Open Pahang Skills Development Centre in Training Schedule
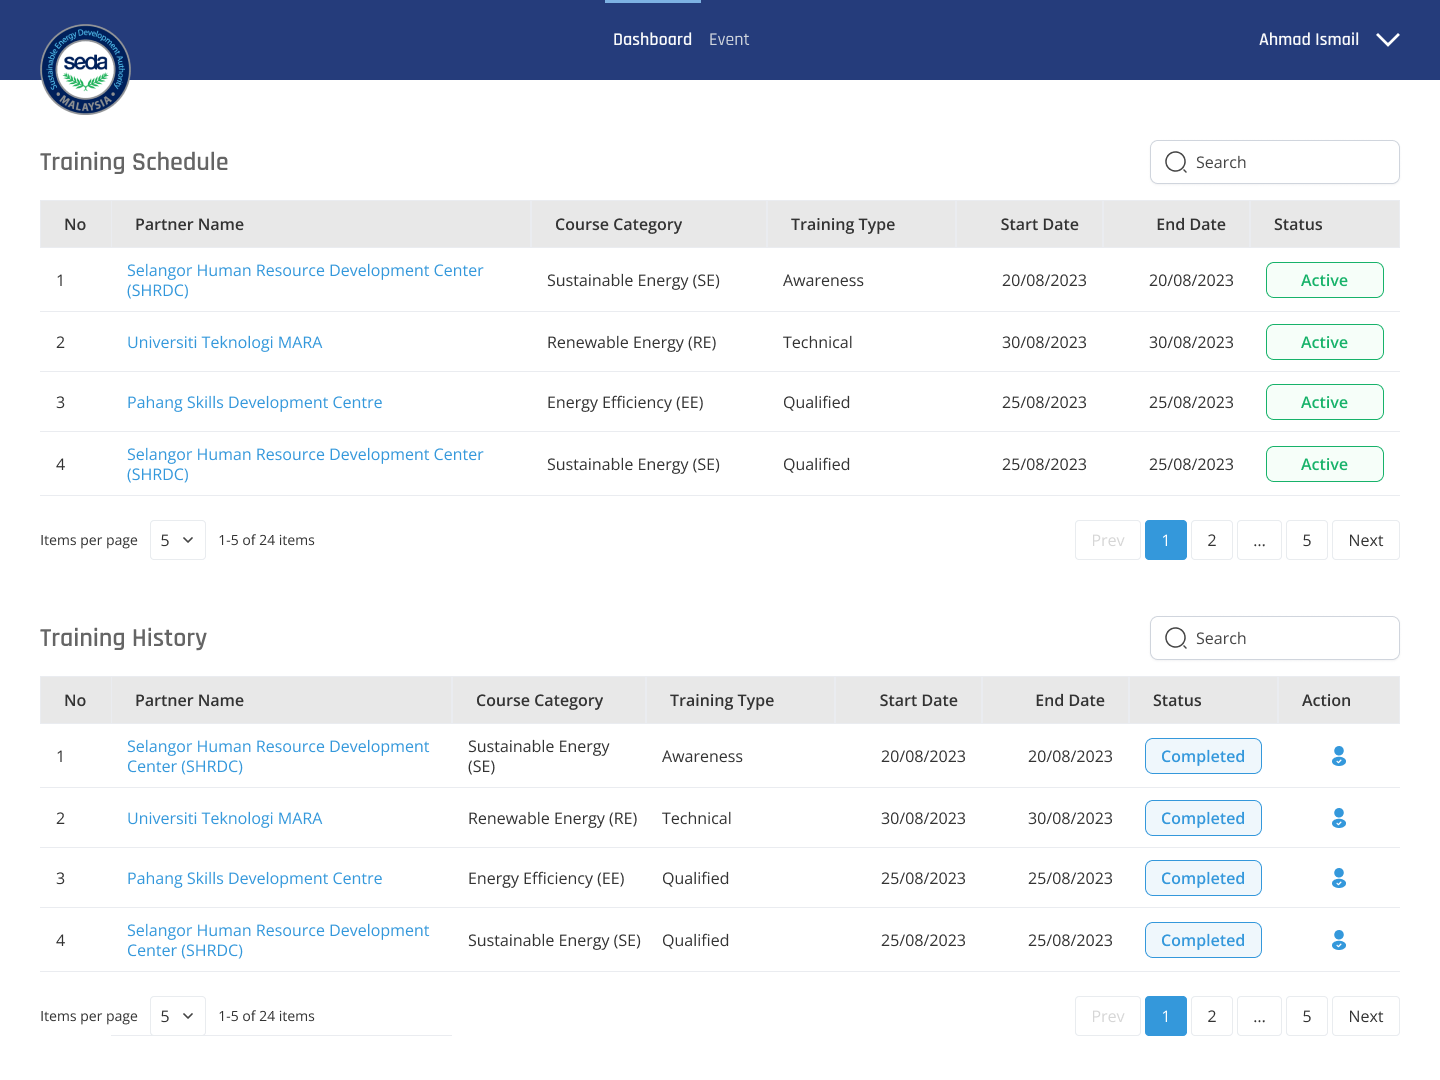 point(254,402)
